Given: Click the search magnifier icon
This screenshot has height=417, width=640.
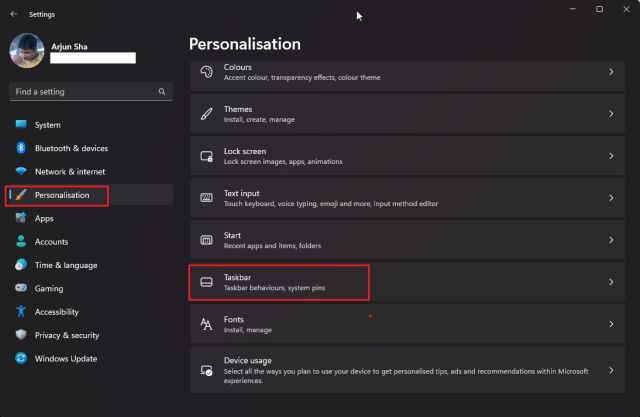Looking at the screenshot, I should (162, 91).
